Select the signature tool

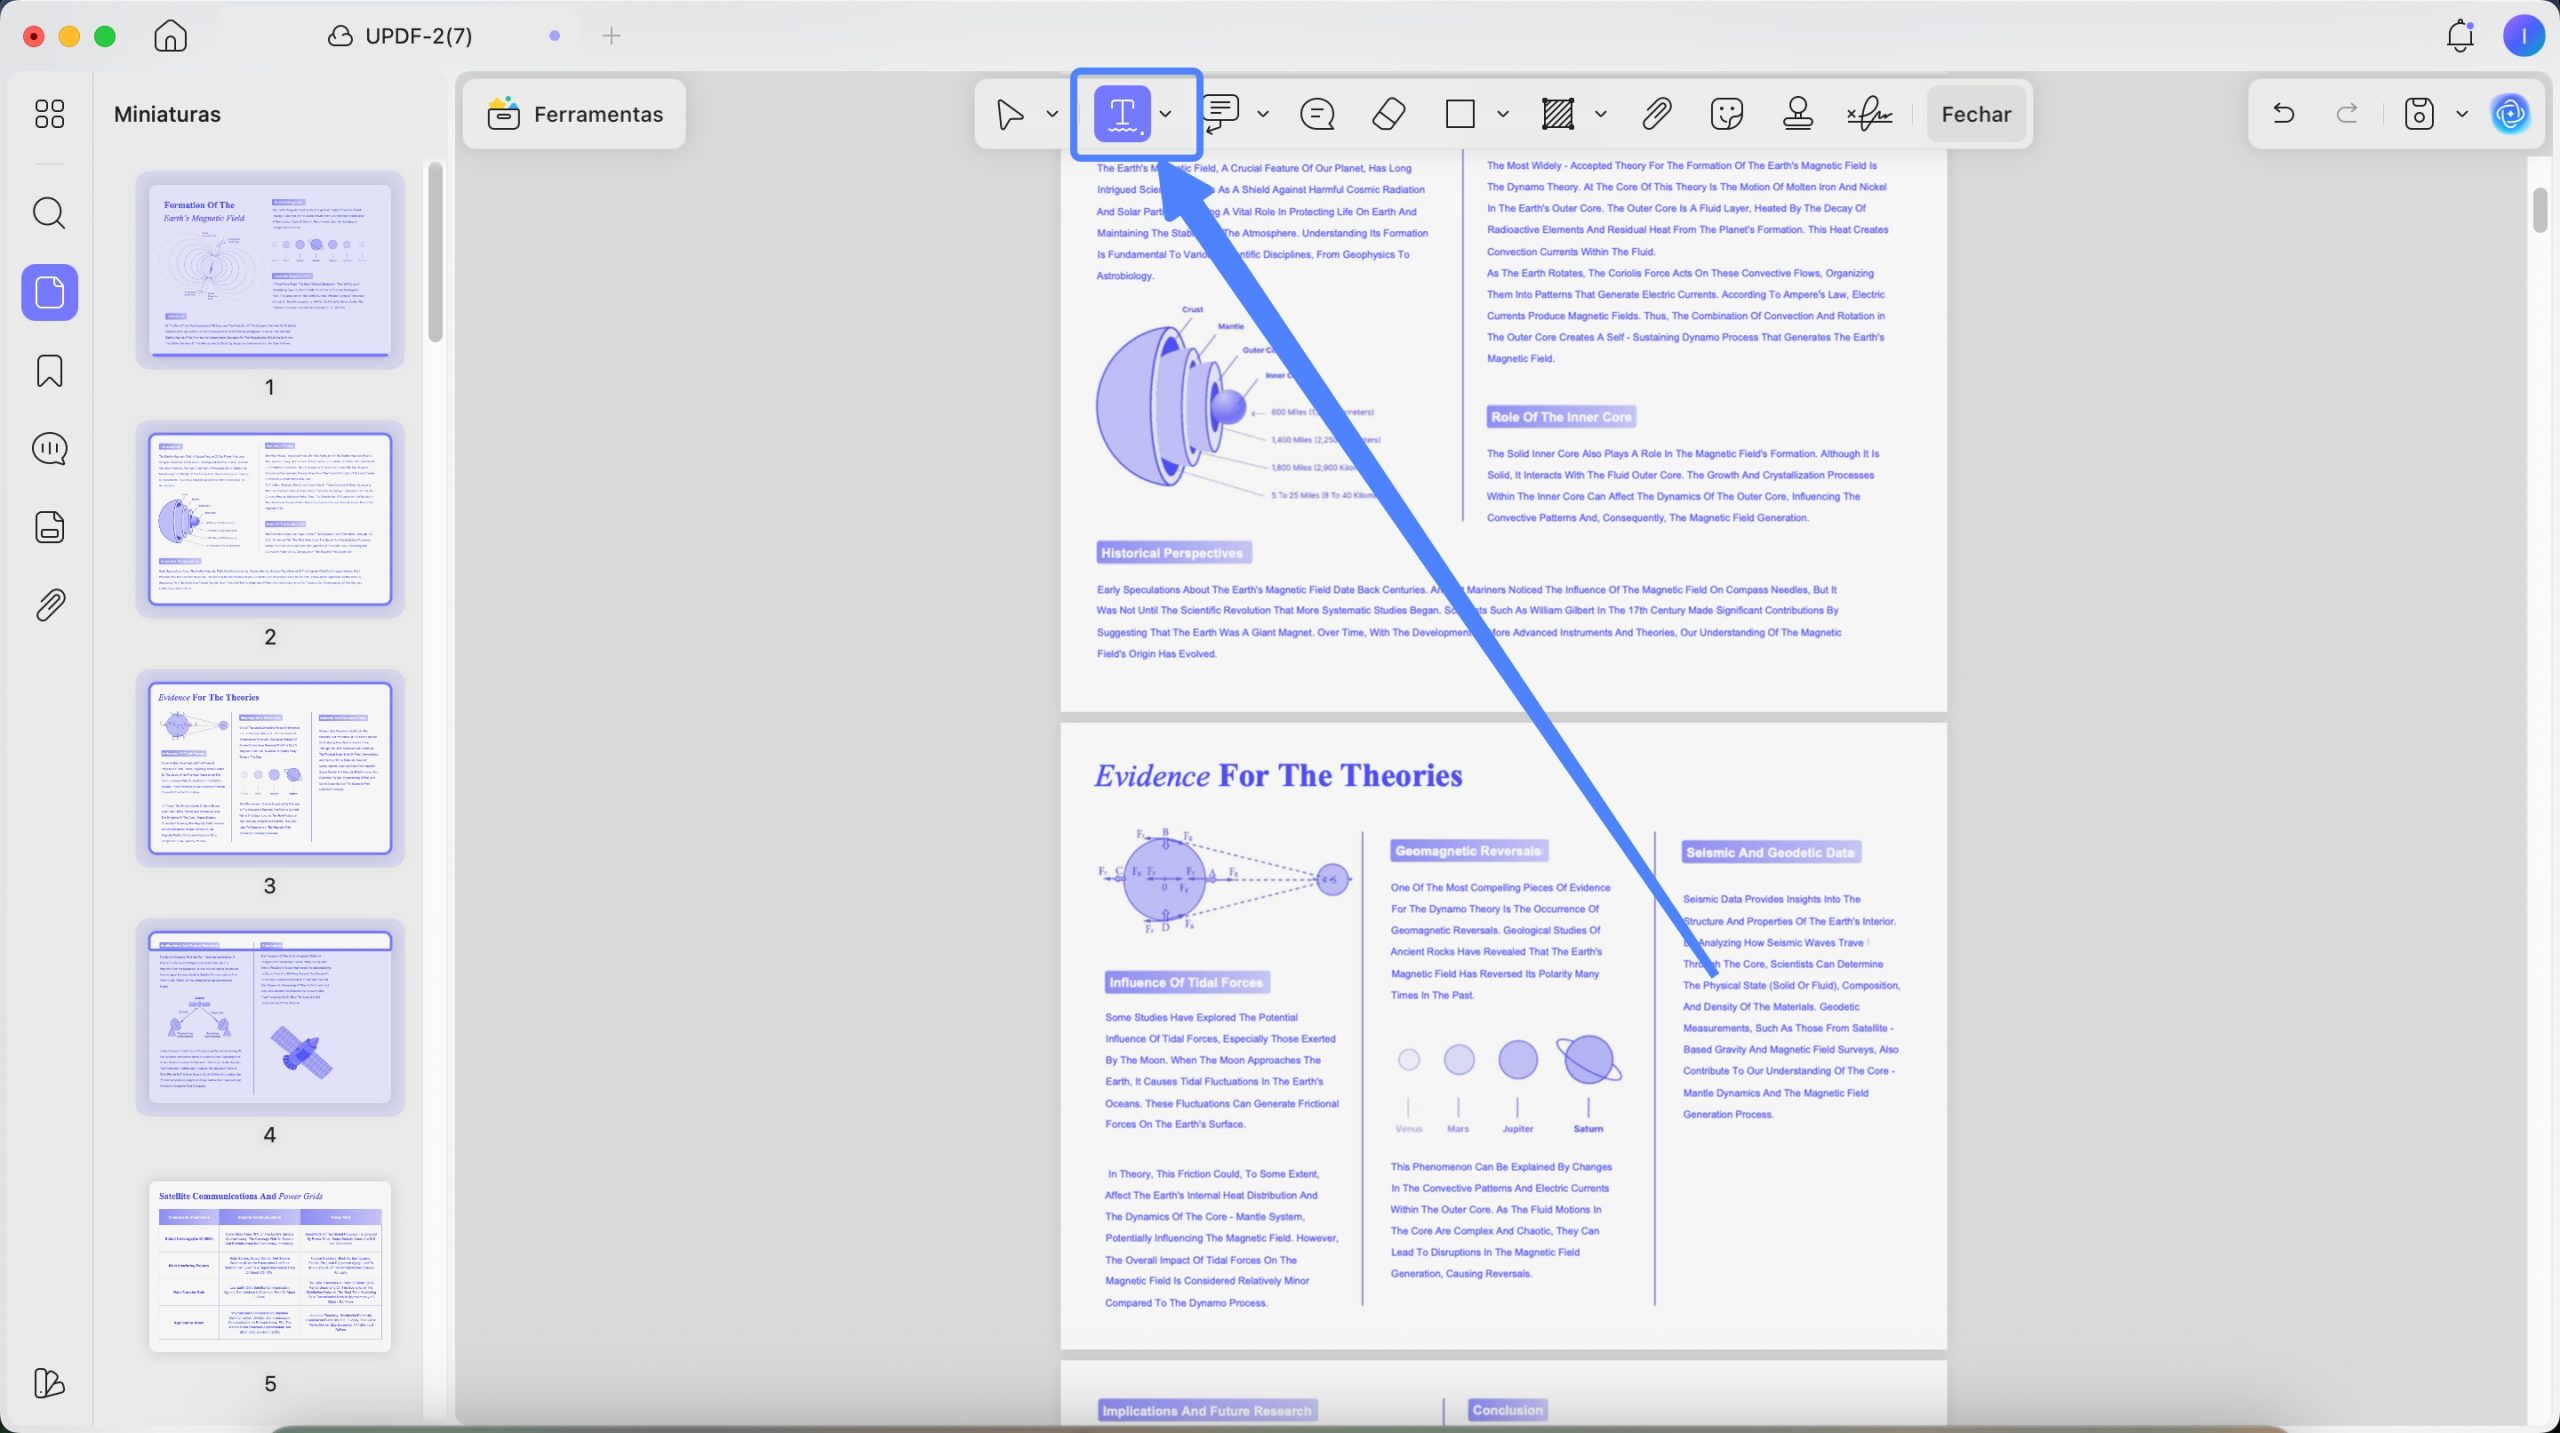click(x=1869, y=114)
